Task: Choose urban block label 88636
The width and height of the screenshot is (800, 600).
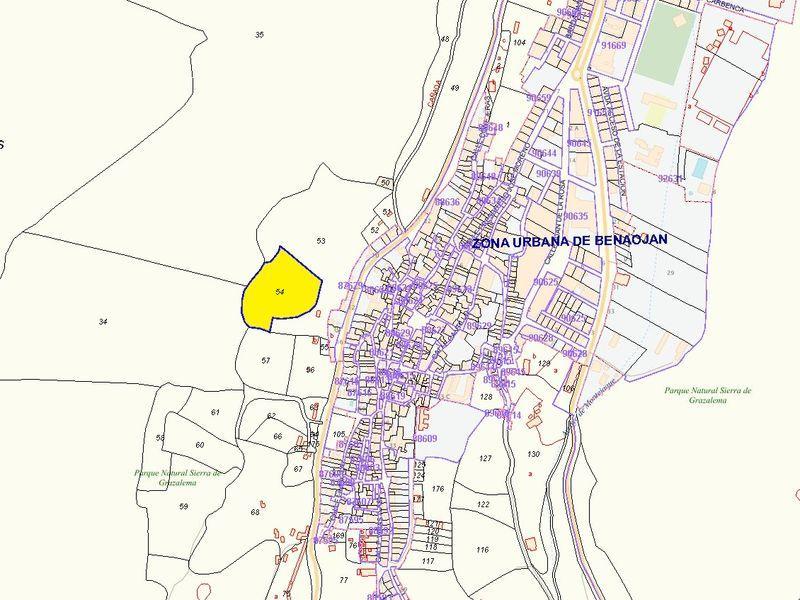Action: point(447,202)
